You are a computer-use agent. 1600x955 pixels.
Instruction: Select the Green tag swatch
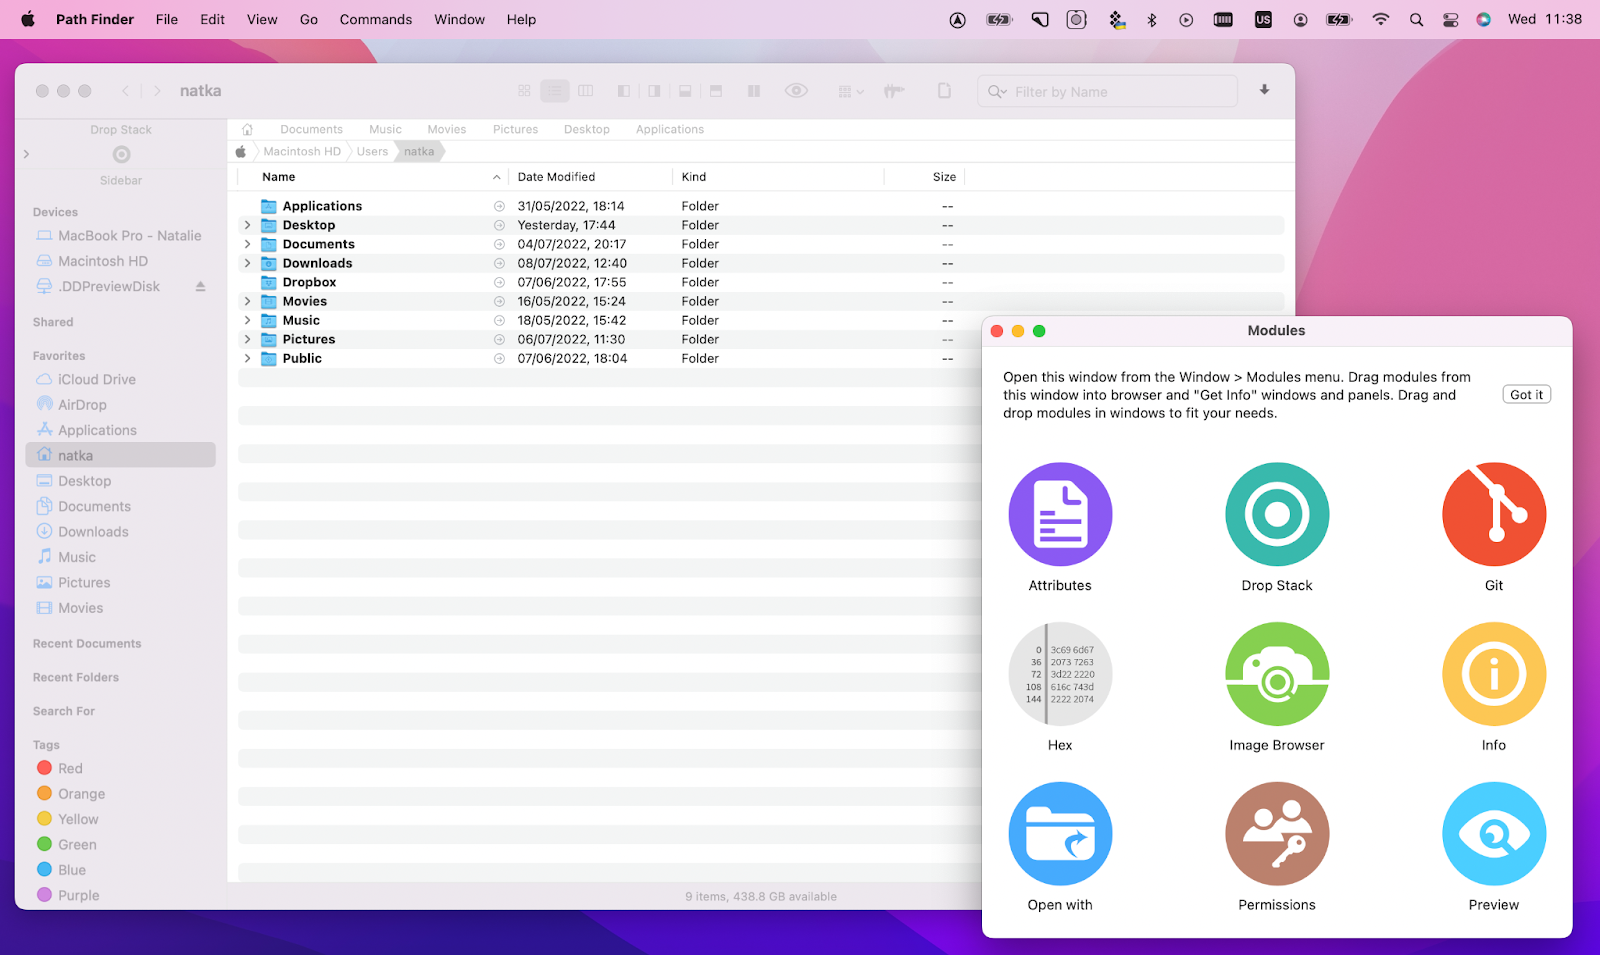tap(45, 844)
